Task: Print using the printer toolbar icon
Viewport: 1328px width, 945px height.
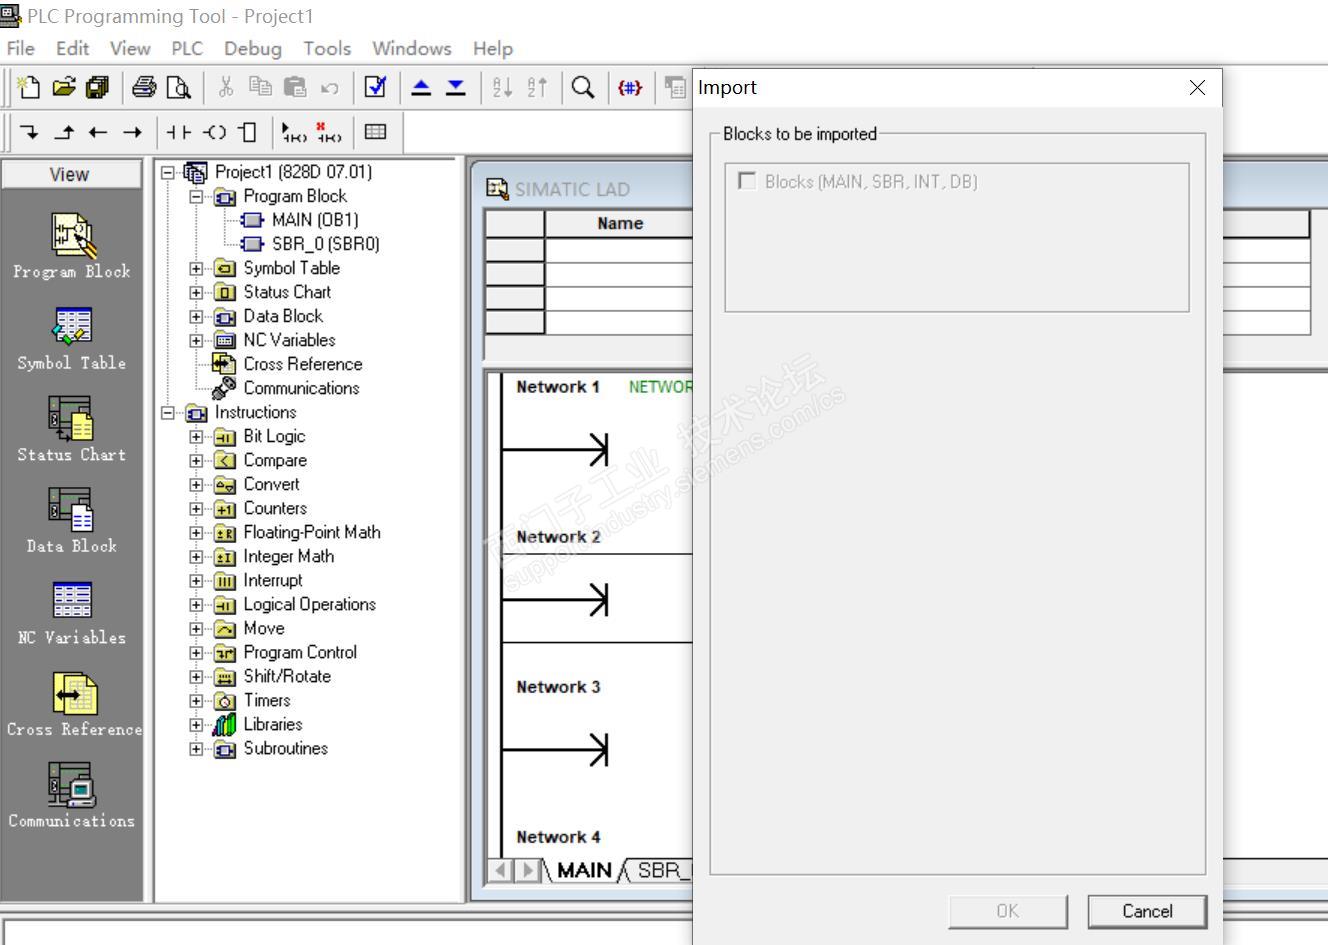Action: coord(144,88)
